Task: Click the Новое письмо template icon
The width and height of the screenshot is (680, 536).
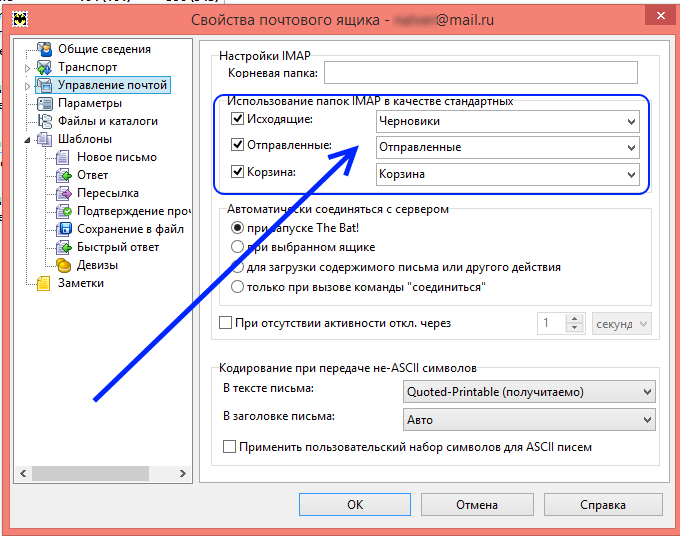Action: pos(64,157)
